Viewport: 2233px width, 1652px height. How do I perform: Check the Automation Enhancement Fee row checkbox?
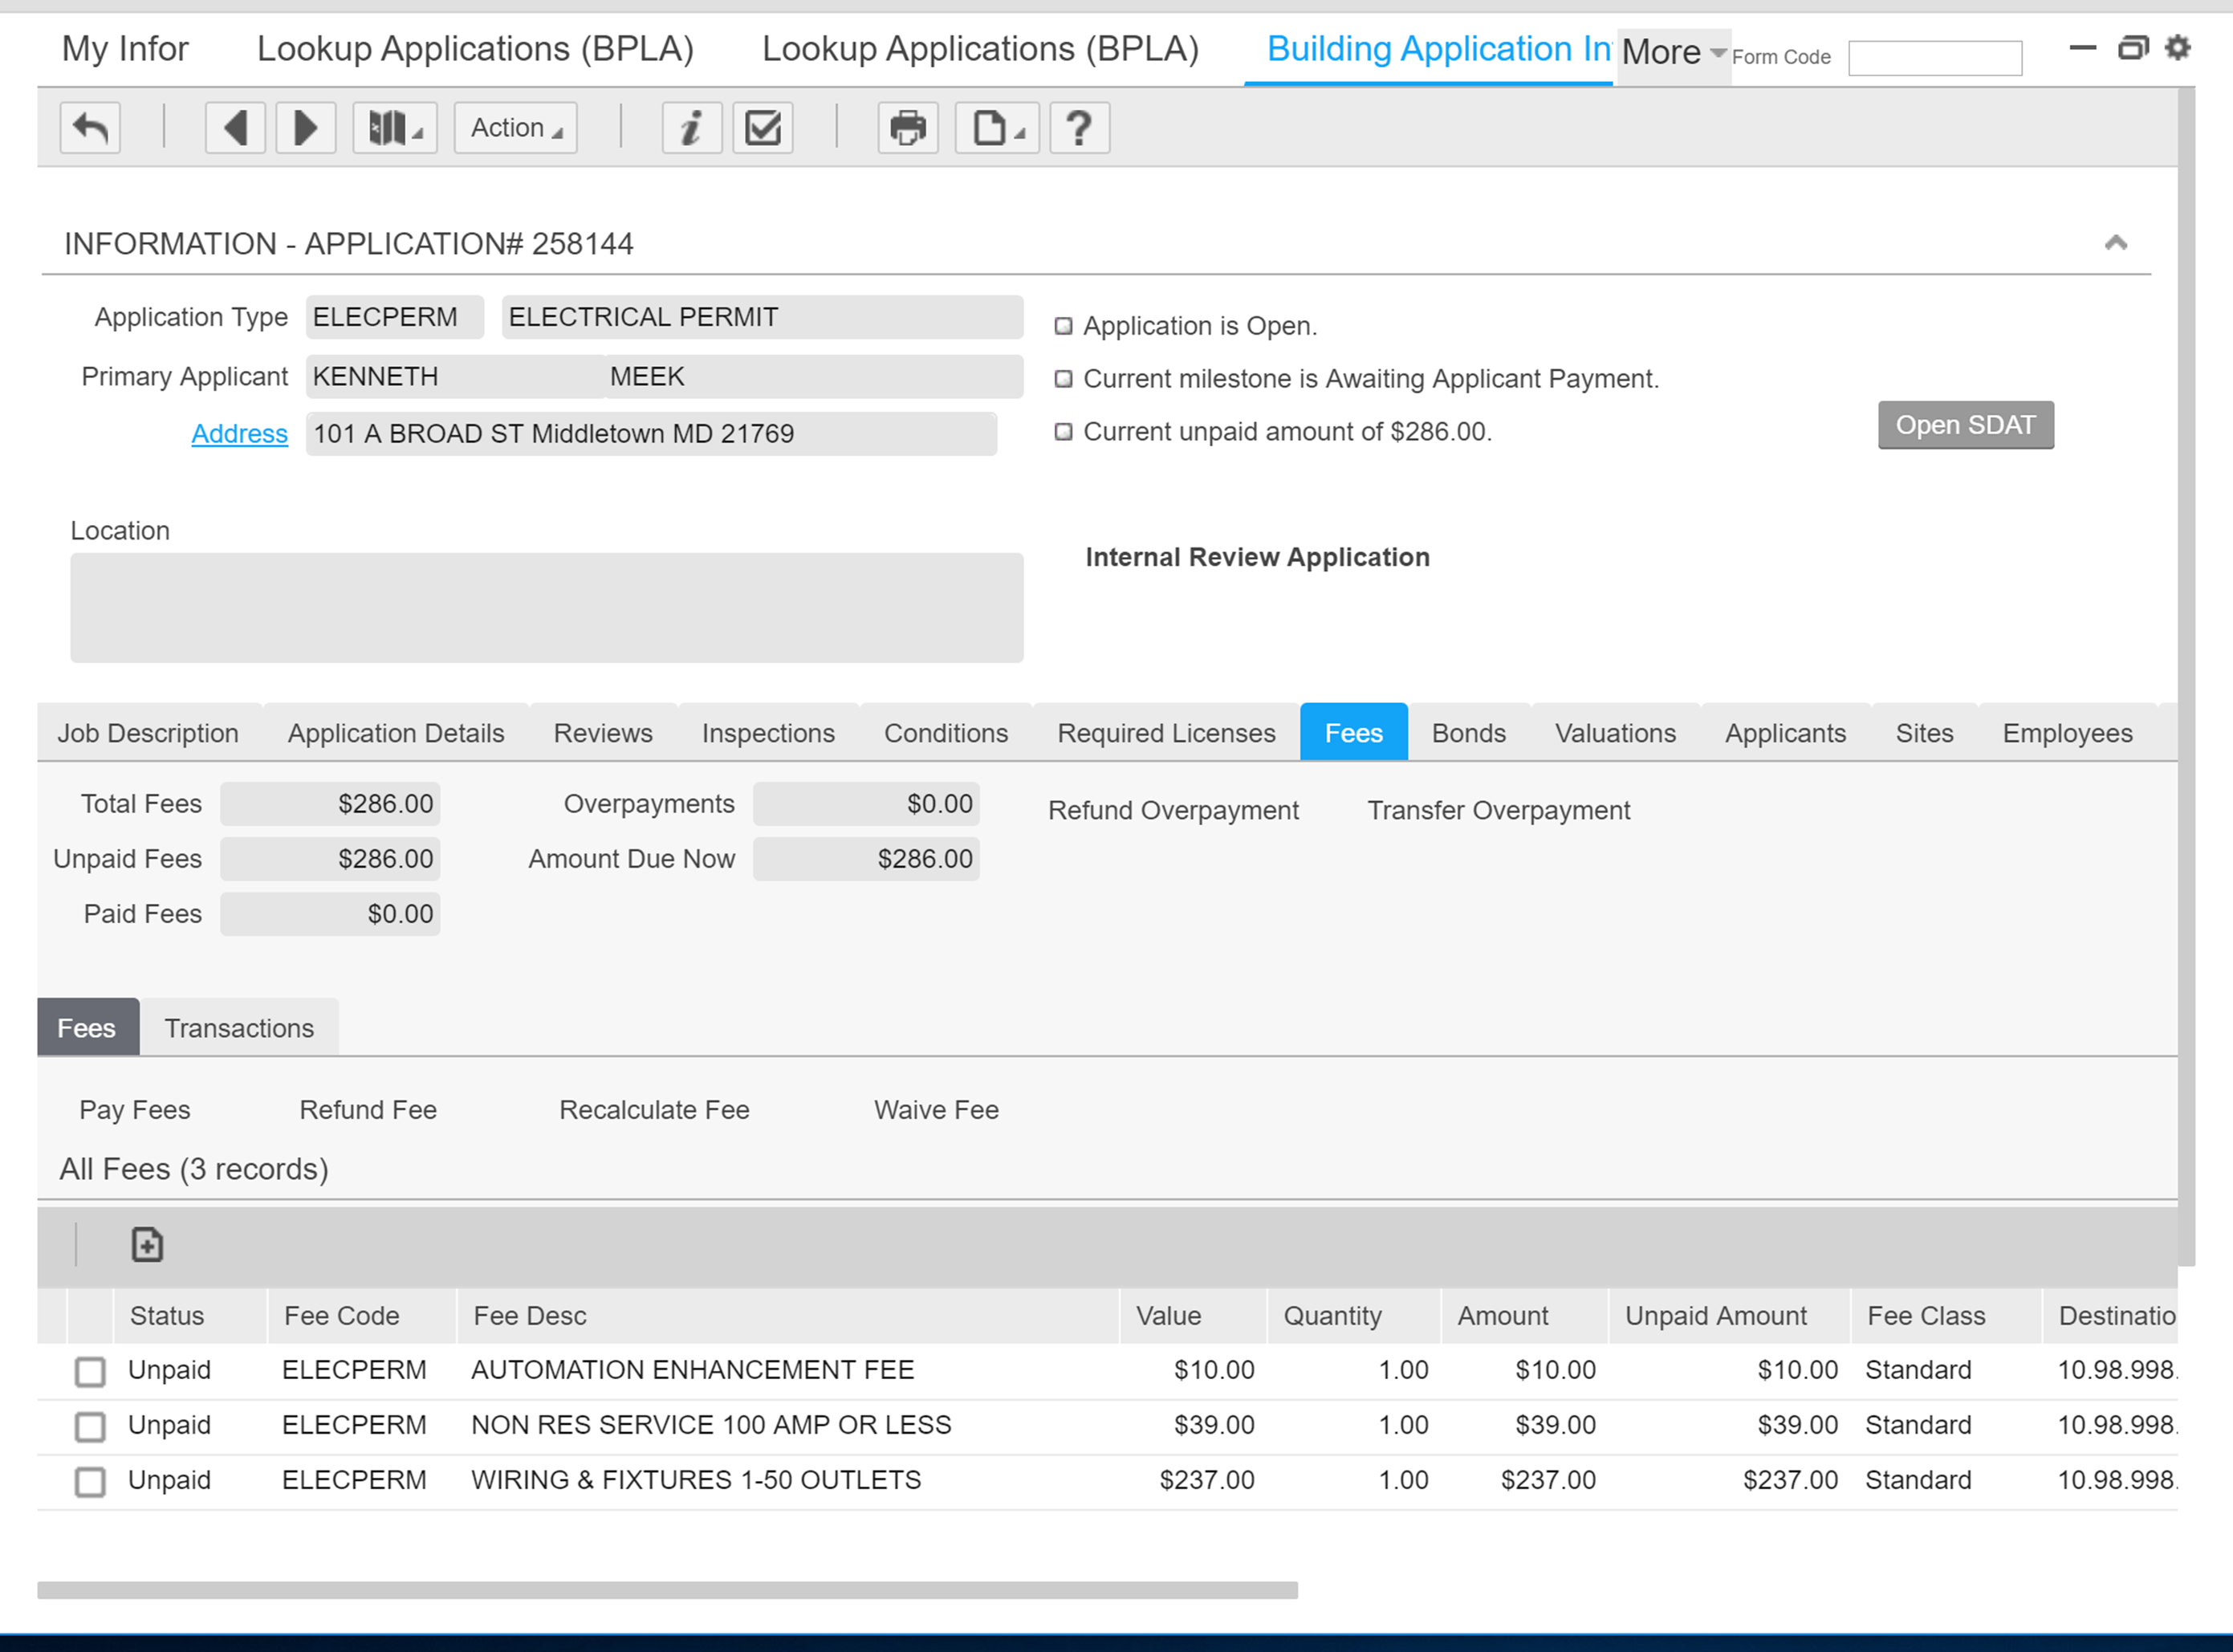coord(90,1371)
